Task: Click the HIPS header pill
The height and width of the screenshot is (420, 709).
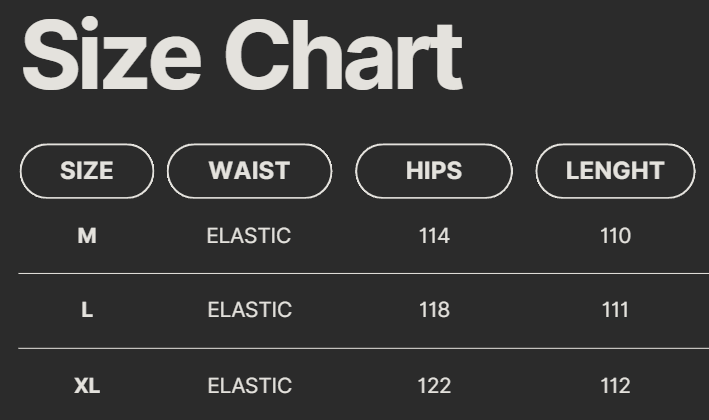Action: click(x=434, y=171)
